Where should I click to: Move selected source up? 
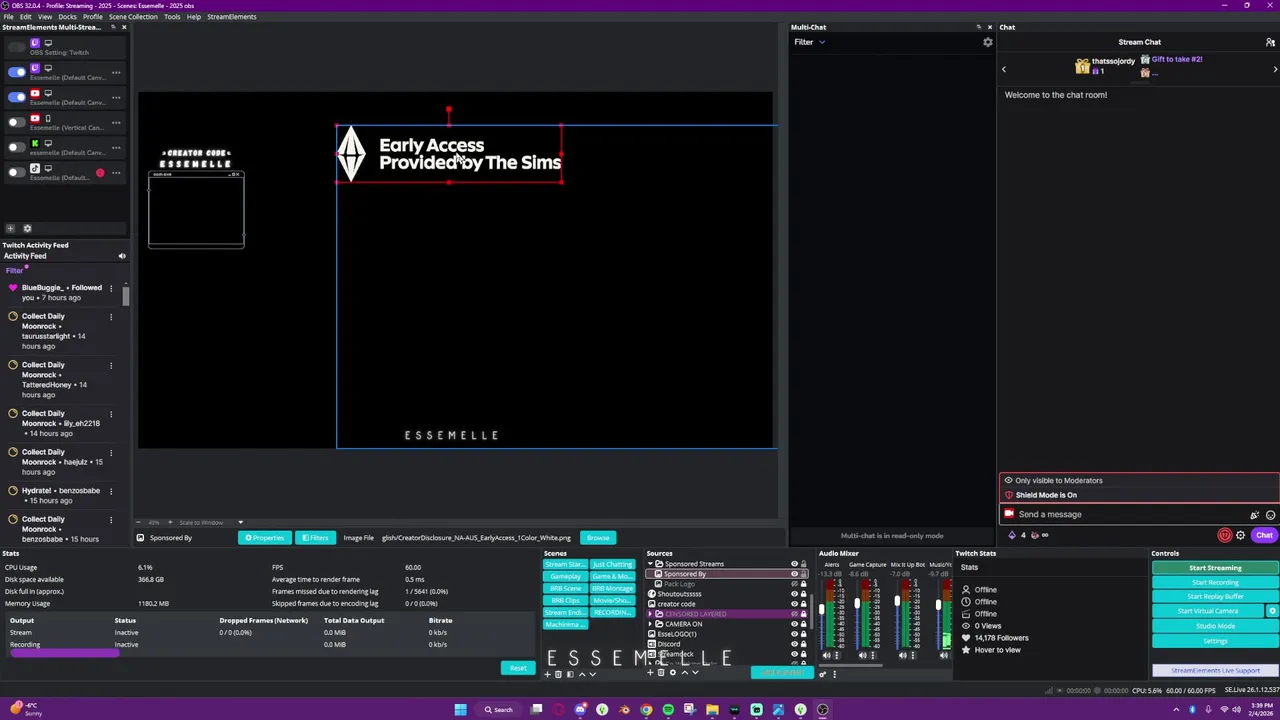coord(685,672)
